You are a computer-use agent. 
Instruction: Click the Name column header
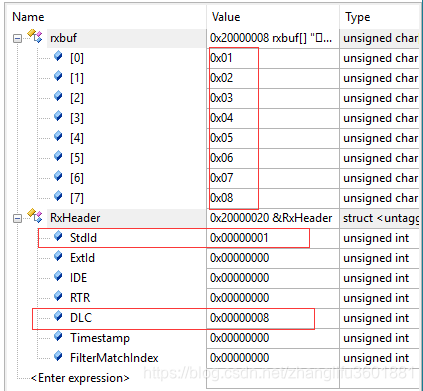(x=28, y=17)
